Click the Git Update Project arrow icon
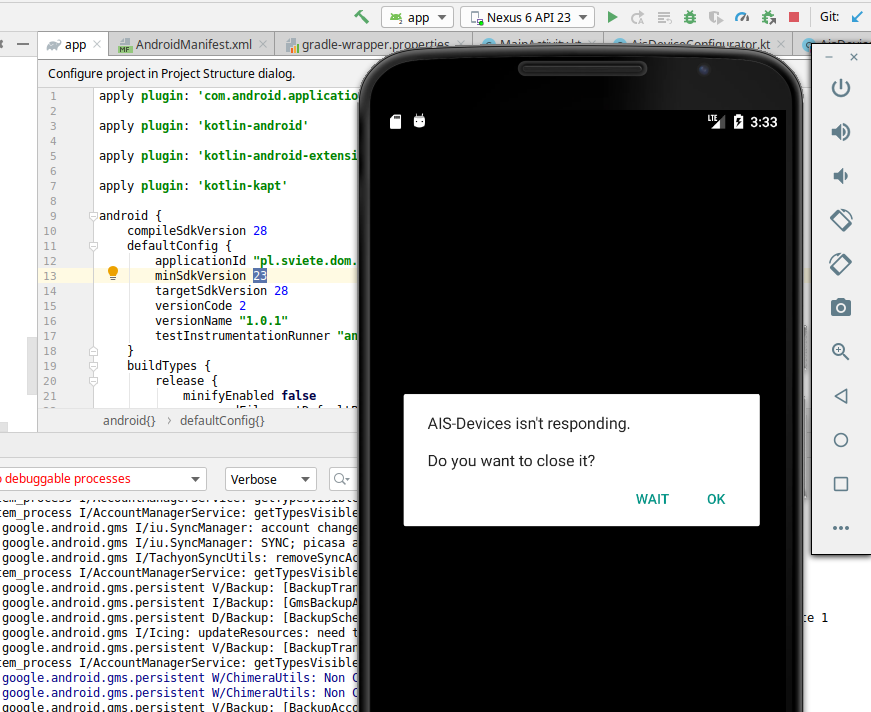The width and height of the screenshot is (871, 712). point(857,17)
